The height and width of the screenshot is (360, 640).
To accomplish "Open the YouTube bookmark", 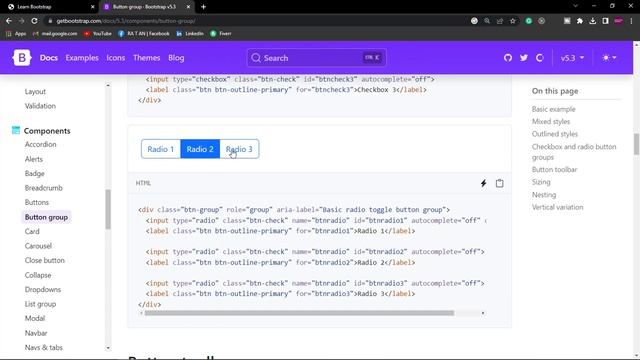I will tap(98, 34).
